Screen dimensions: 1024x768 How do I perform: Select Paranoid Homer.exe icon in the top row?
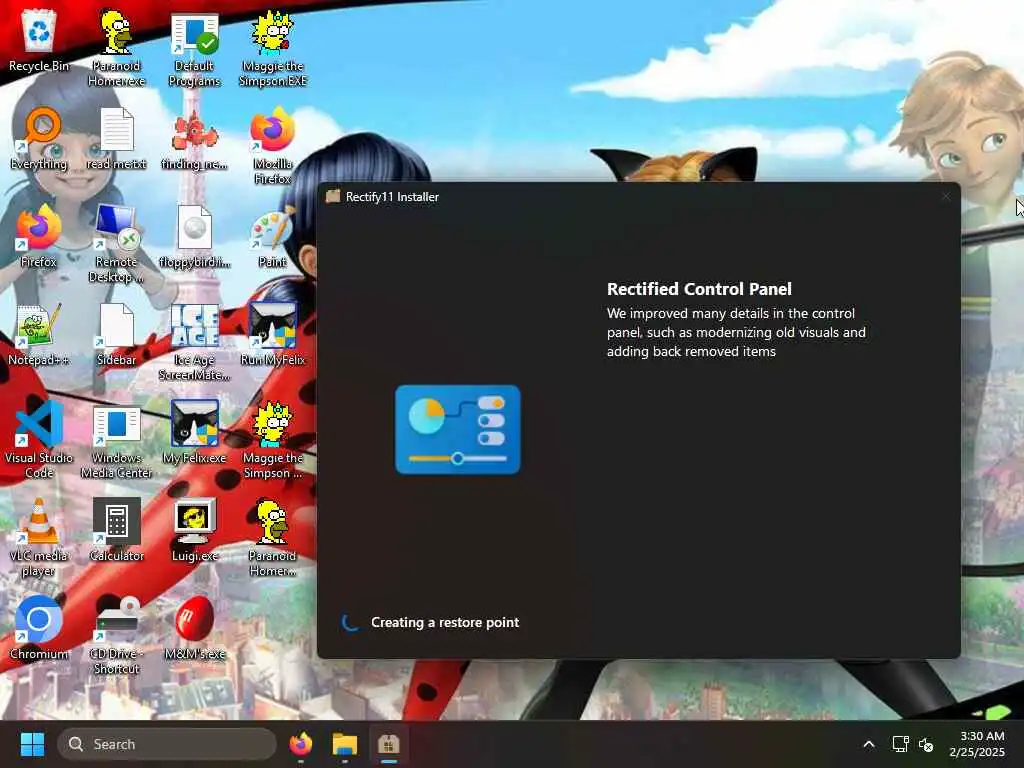(116, 48)
